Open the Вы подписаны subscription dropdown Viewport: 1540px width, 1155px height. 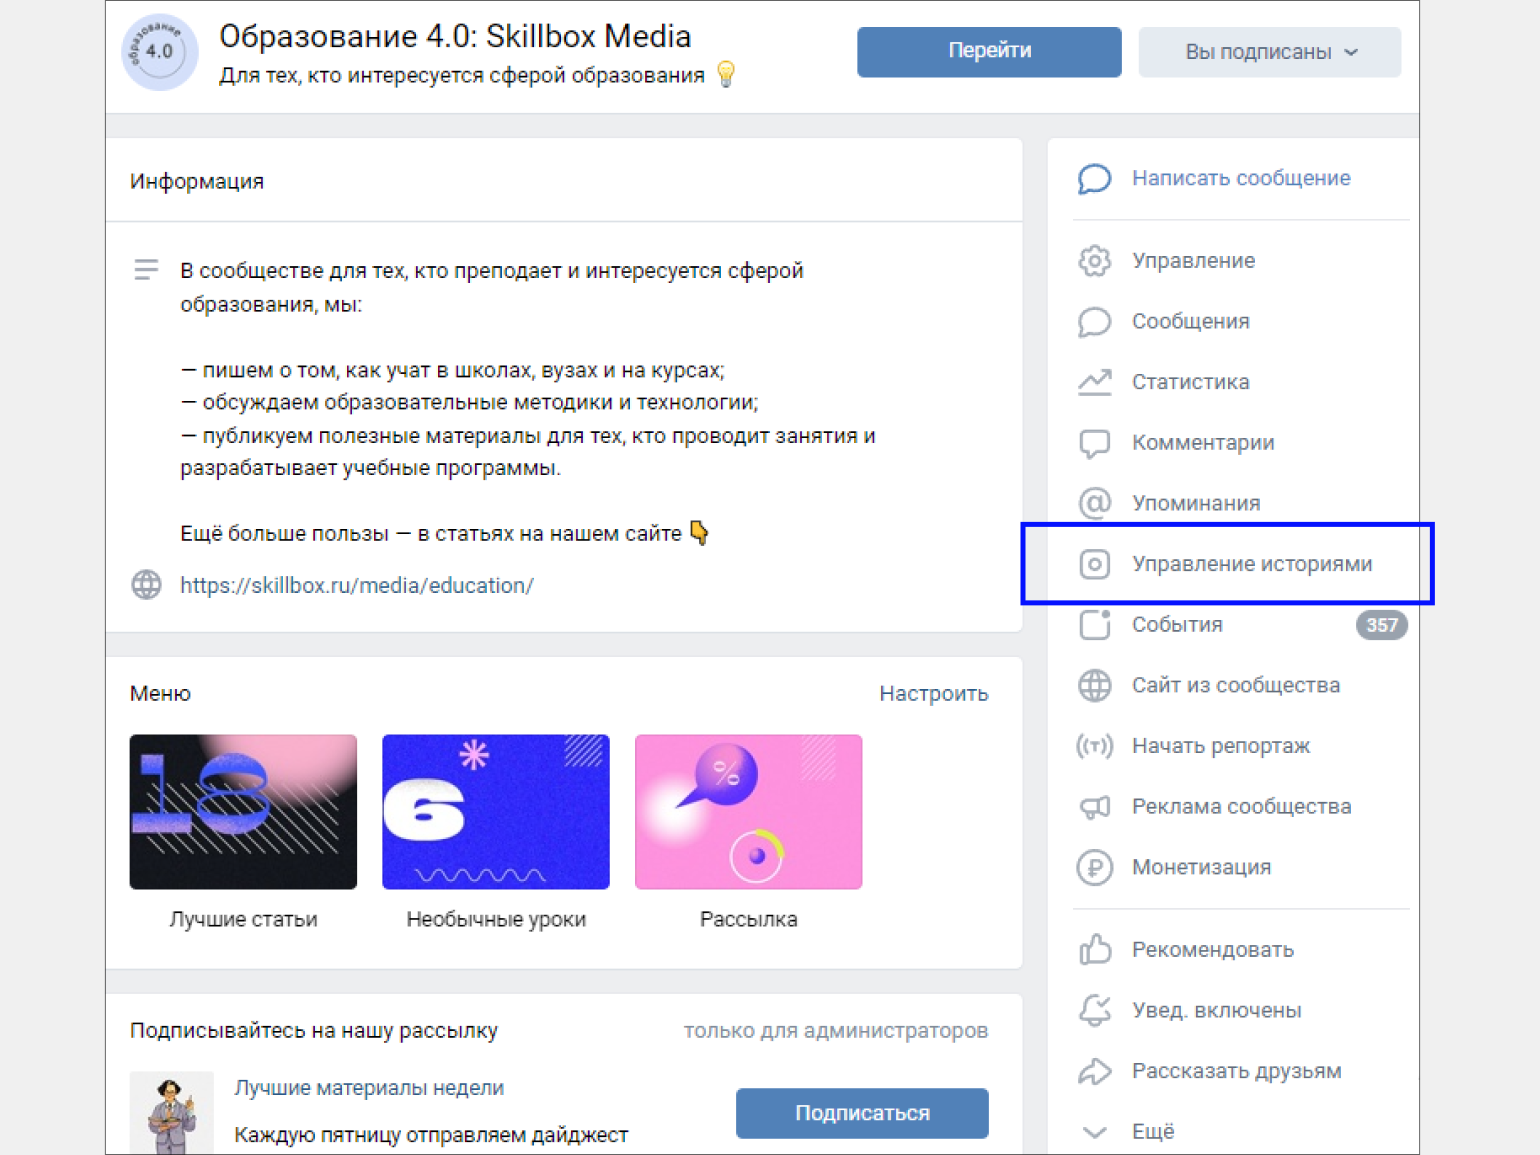click(x=1269, y=52)
